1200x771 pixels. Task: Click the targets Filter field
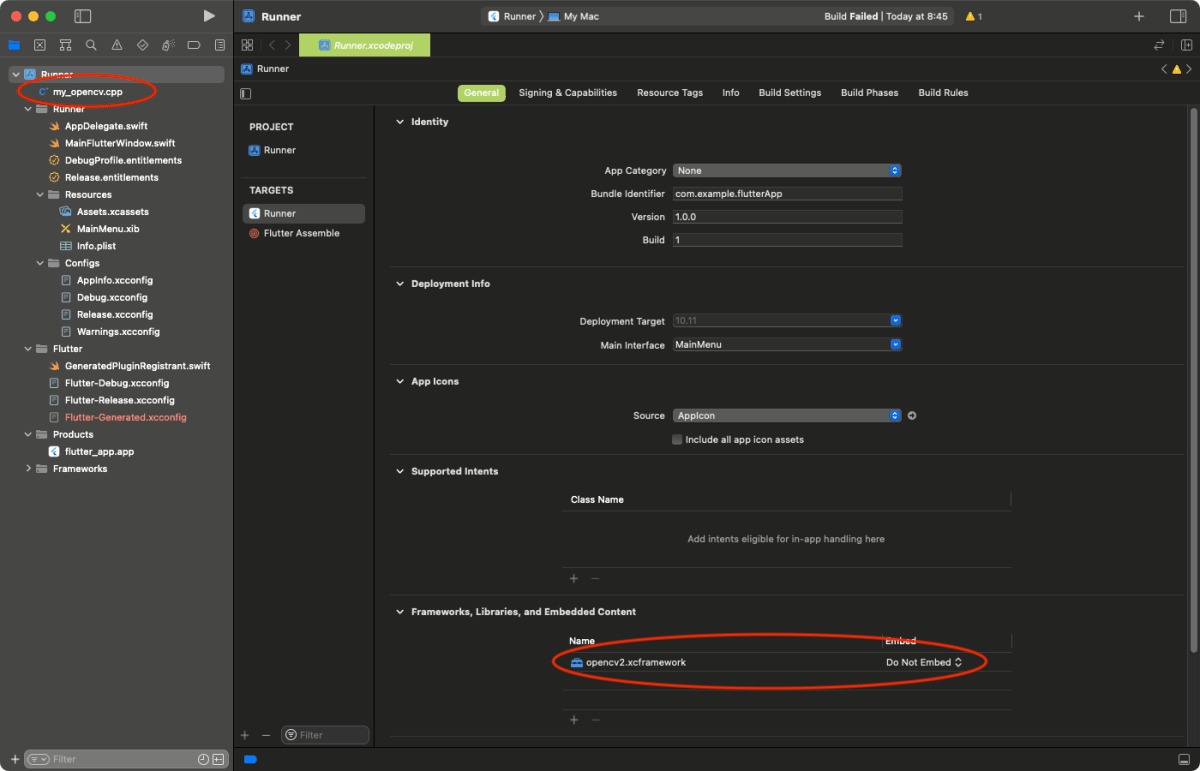point(325,735)
